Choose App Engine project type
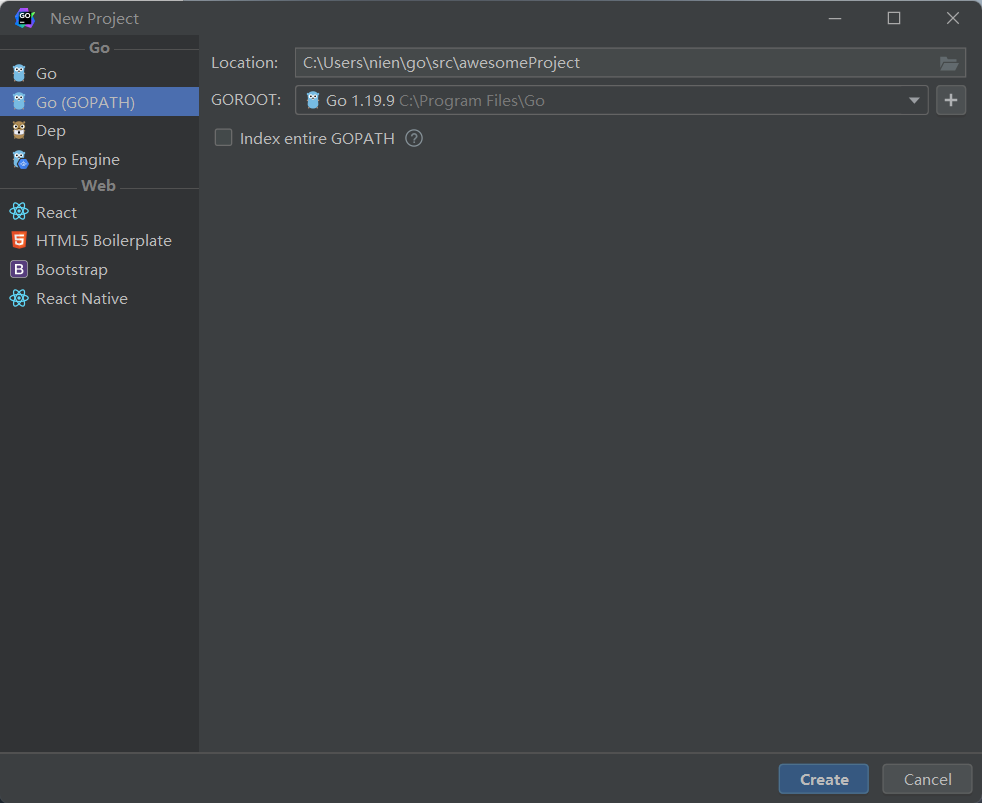The image size is (982, 803). 99,159
